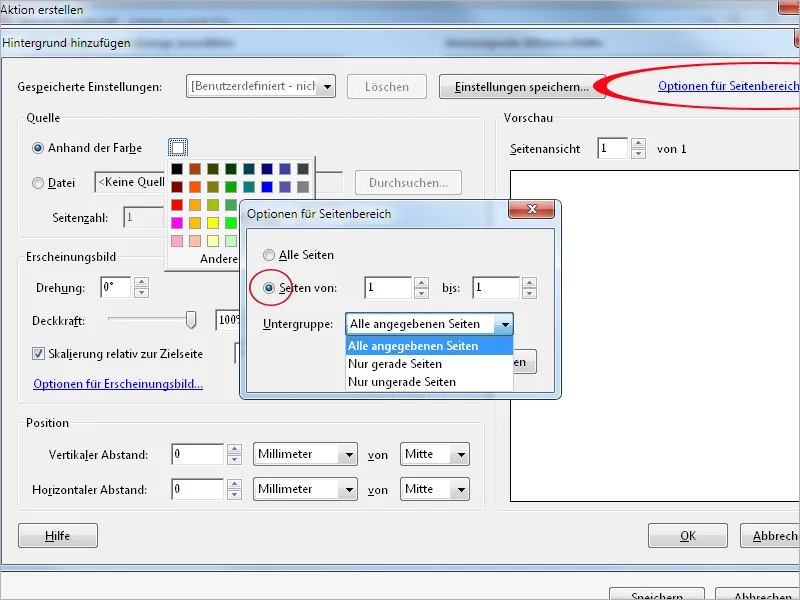Screen dimensions: 800x600
Task: Increase the 'Seiten von' start page
Action: tap(421, 283)
